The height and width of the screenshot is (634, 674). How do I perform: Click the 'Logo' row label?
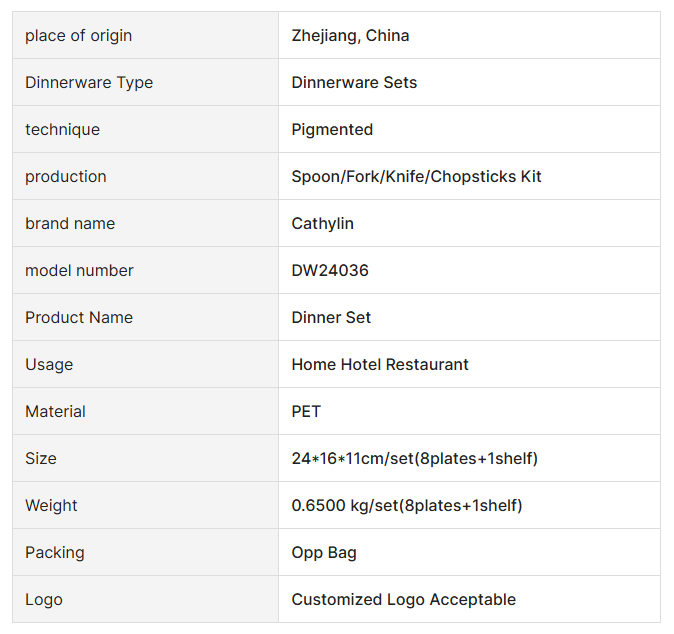(x=44, y=600)
